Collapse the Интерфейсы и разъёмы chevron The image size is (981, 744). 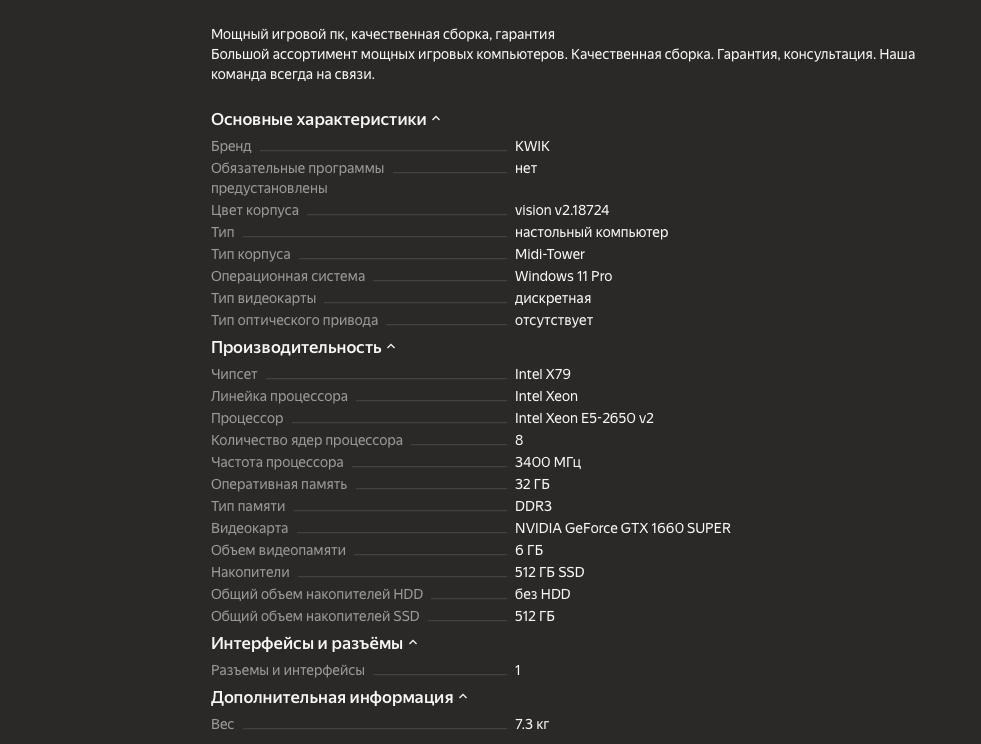pyautogui.click(x=413, y=643)
